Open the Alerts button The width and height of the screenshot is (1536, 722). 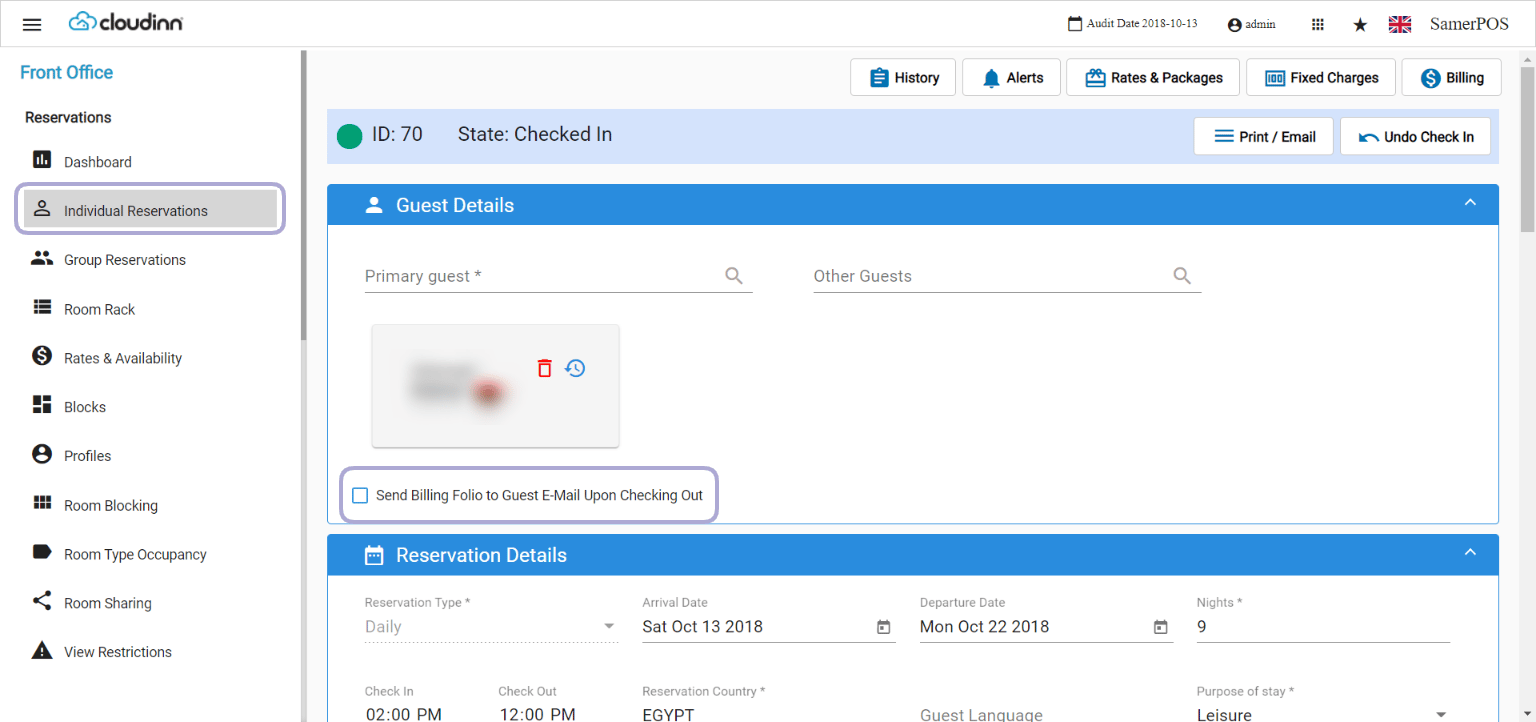pyautogui.click(x=1011, y=77)
